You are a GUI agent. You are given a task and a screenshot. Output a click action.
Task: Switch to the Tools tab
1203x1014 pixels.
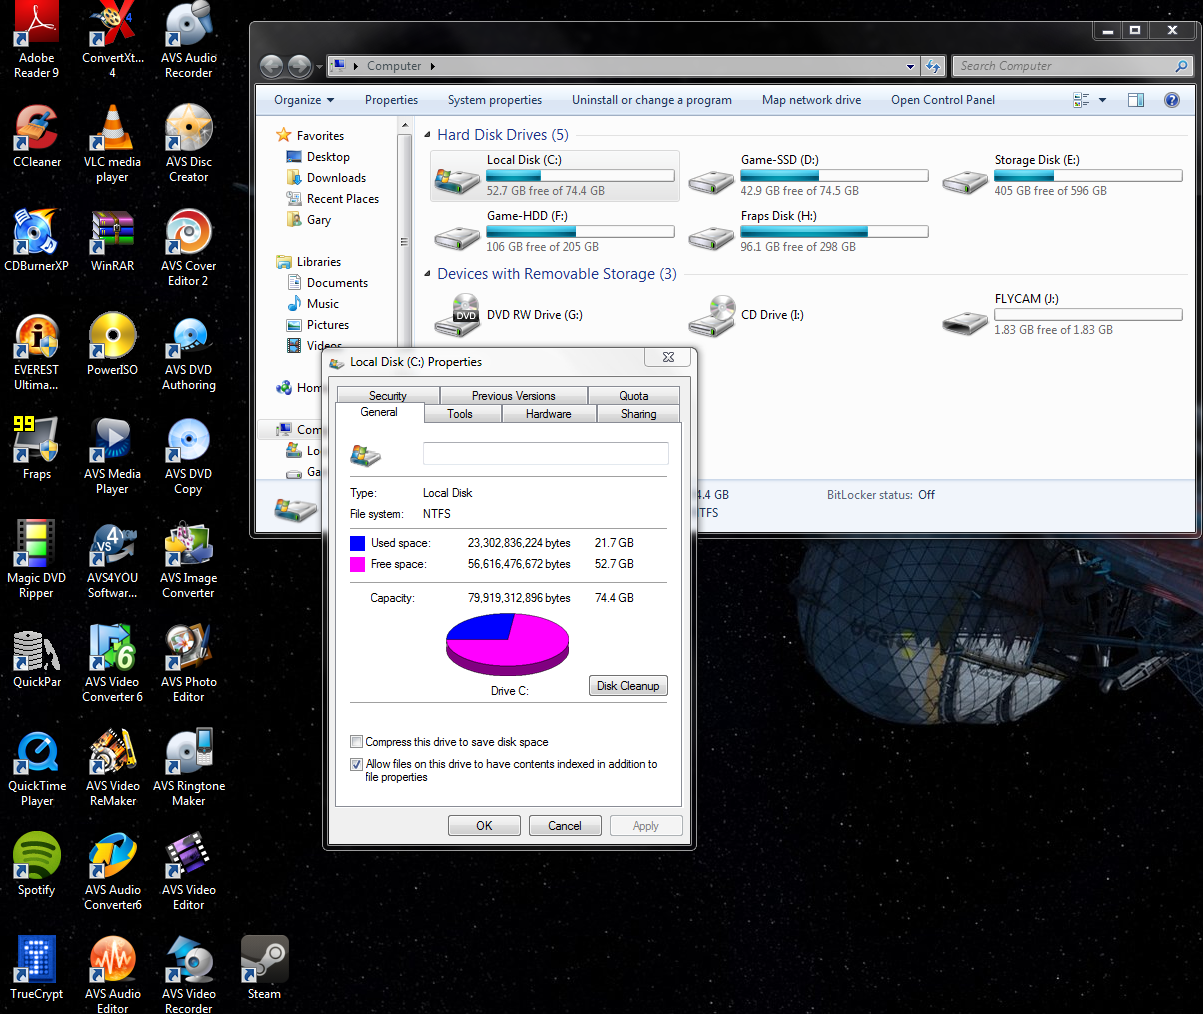461,413
